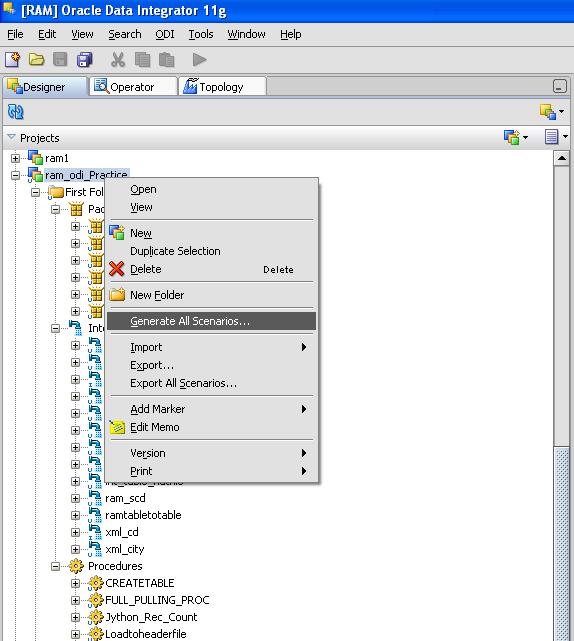The image size is (574, 641).
Task: Open the Tools menu
Action: tap(201, 34)
